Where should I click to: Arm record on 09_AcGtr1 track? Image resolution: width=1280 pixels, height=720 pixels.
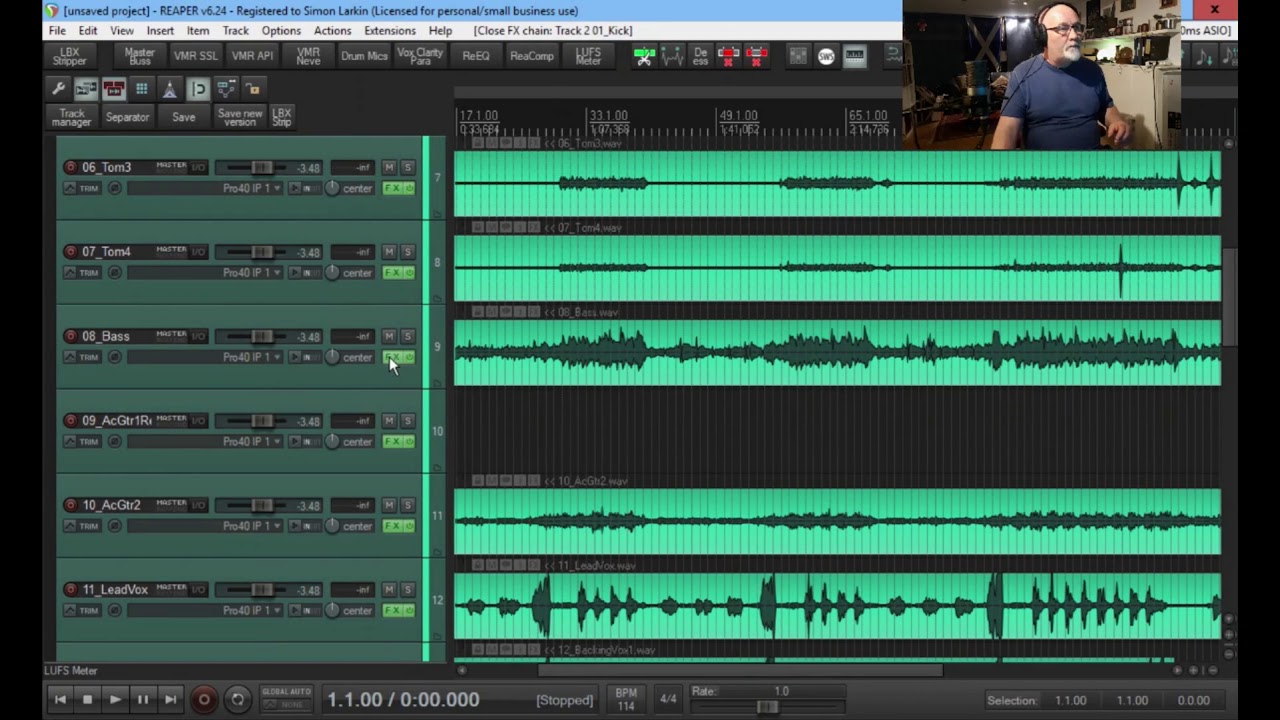pos(70,420)
